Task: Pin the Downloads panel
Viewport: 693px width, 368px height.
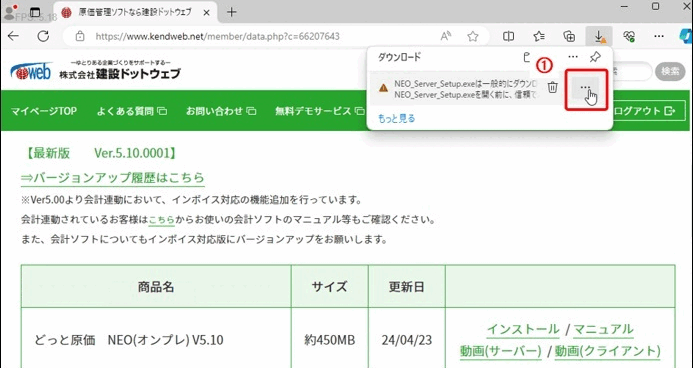Action: (595, 57)
